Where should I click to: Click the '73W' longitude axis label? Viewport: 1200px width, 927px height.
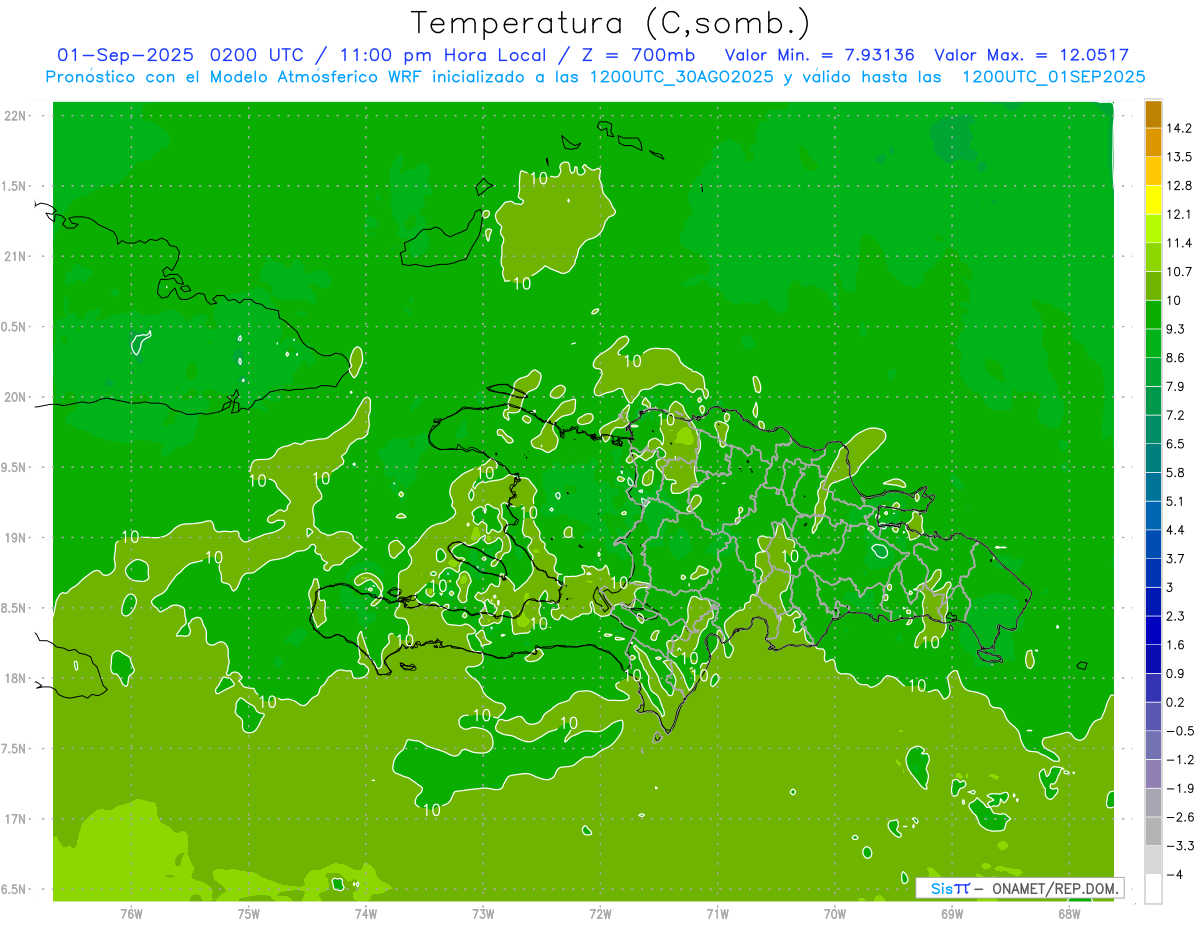(483, 914)
